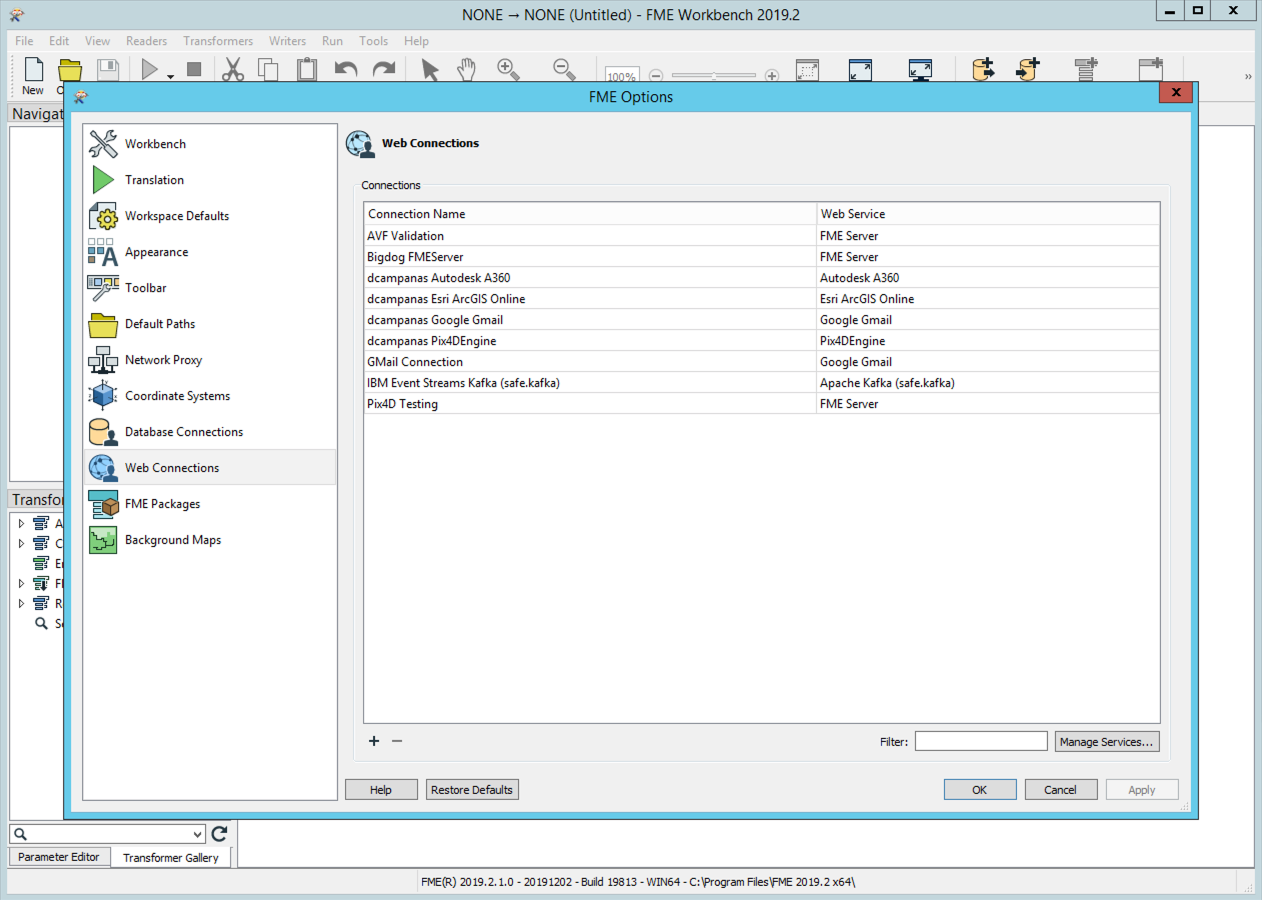Select the Pix4D Testing connection

point(762,404)
